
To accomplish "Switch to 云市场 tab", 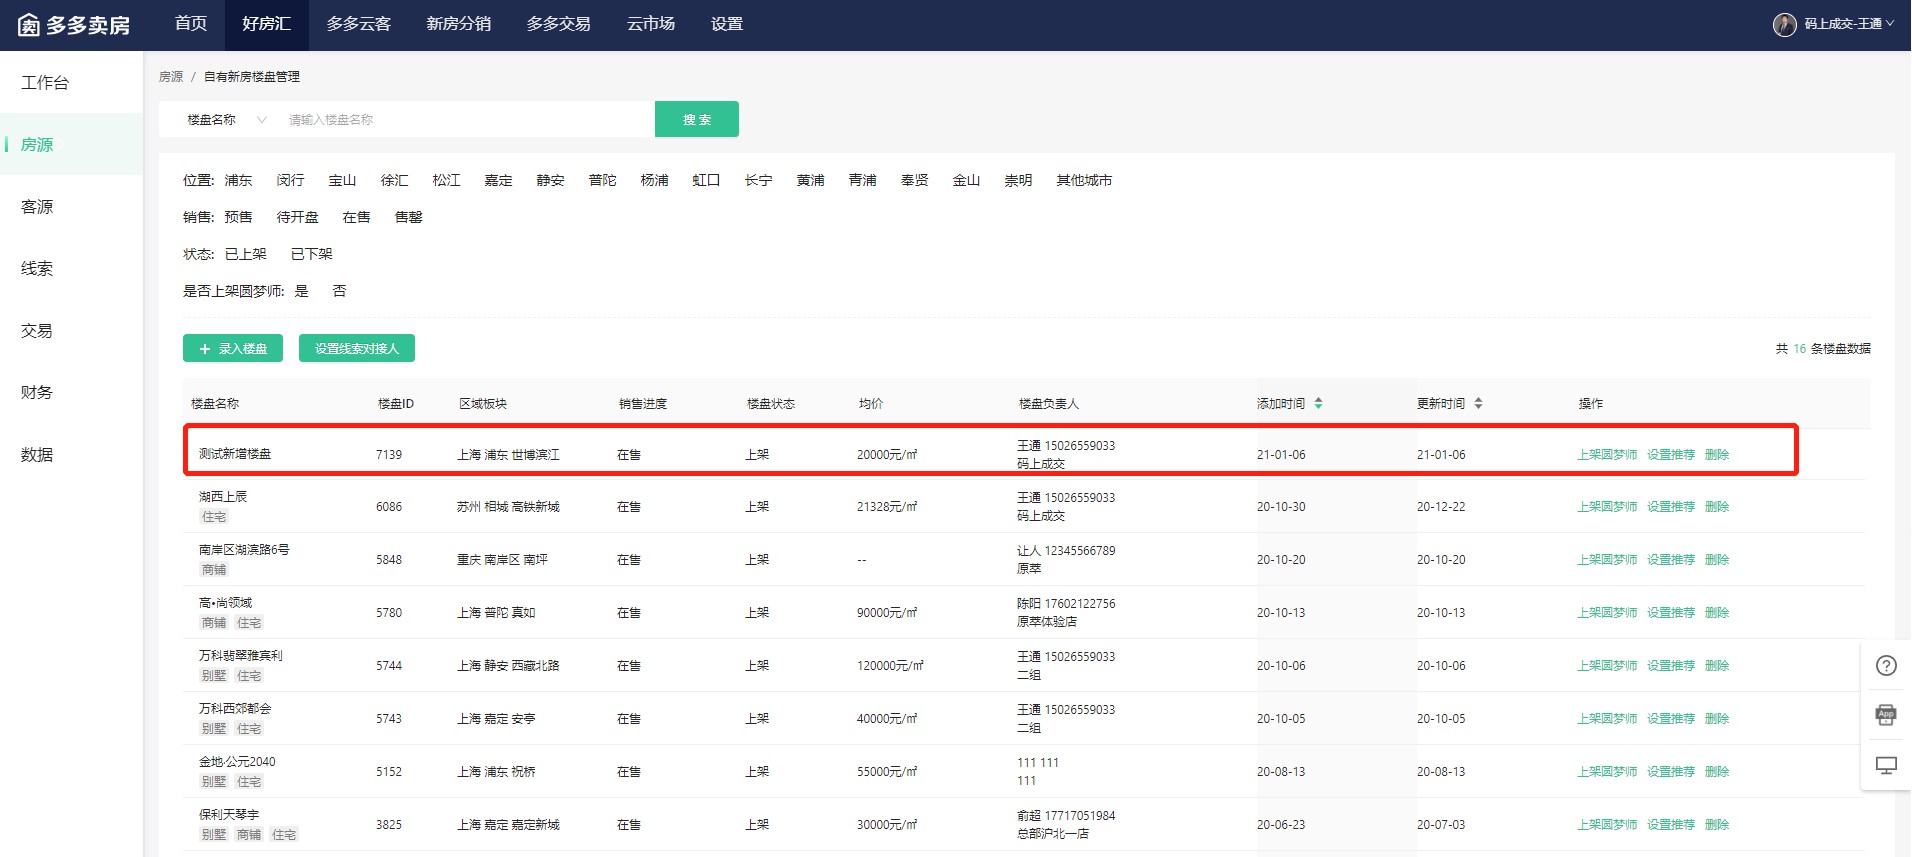I will 651,24.
